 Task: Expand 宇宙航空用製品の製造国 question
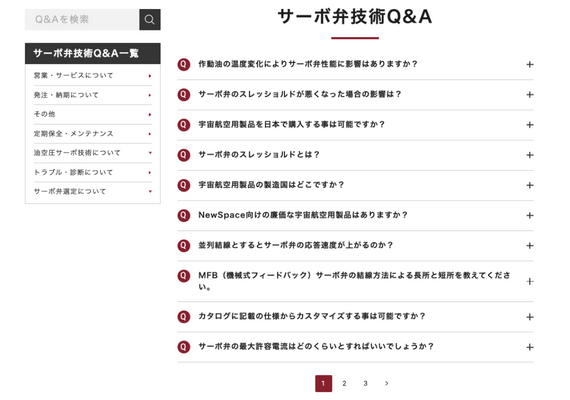355,185
